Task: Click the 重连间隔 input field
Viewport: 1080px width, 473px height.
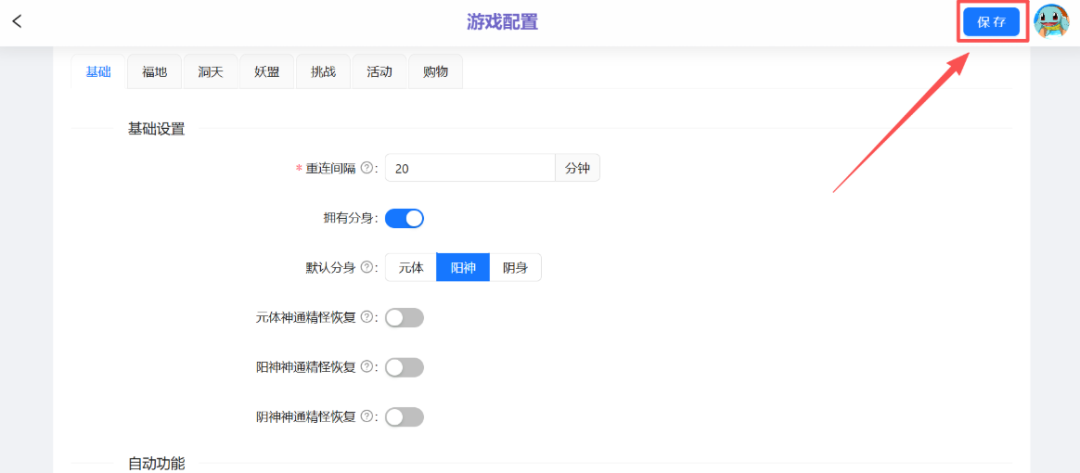Action: pyautogui.click(x=470, y=168)
